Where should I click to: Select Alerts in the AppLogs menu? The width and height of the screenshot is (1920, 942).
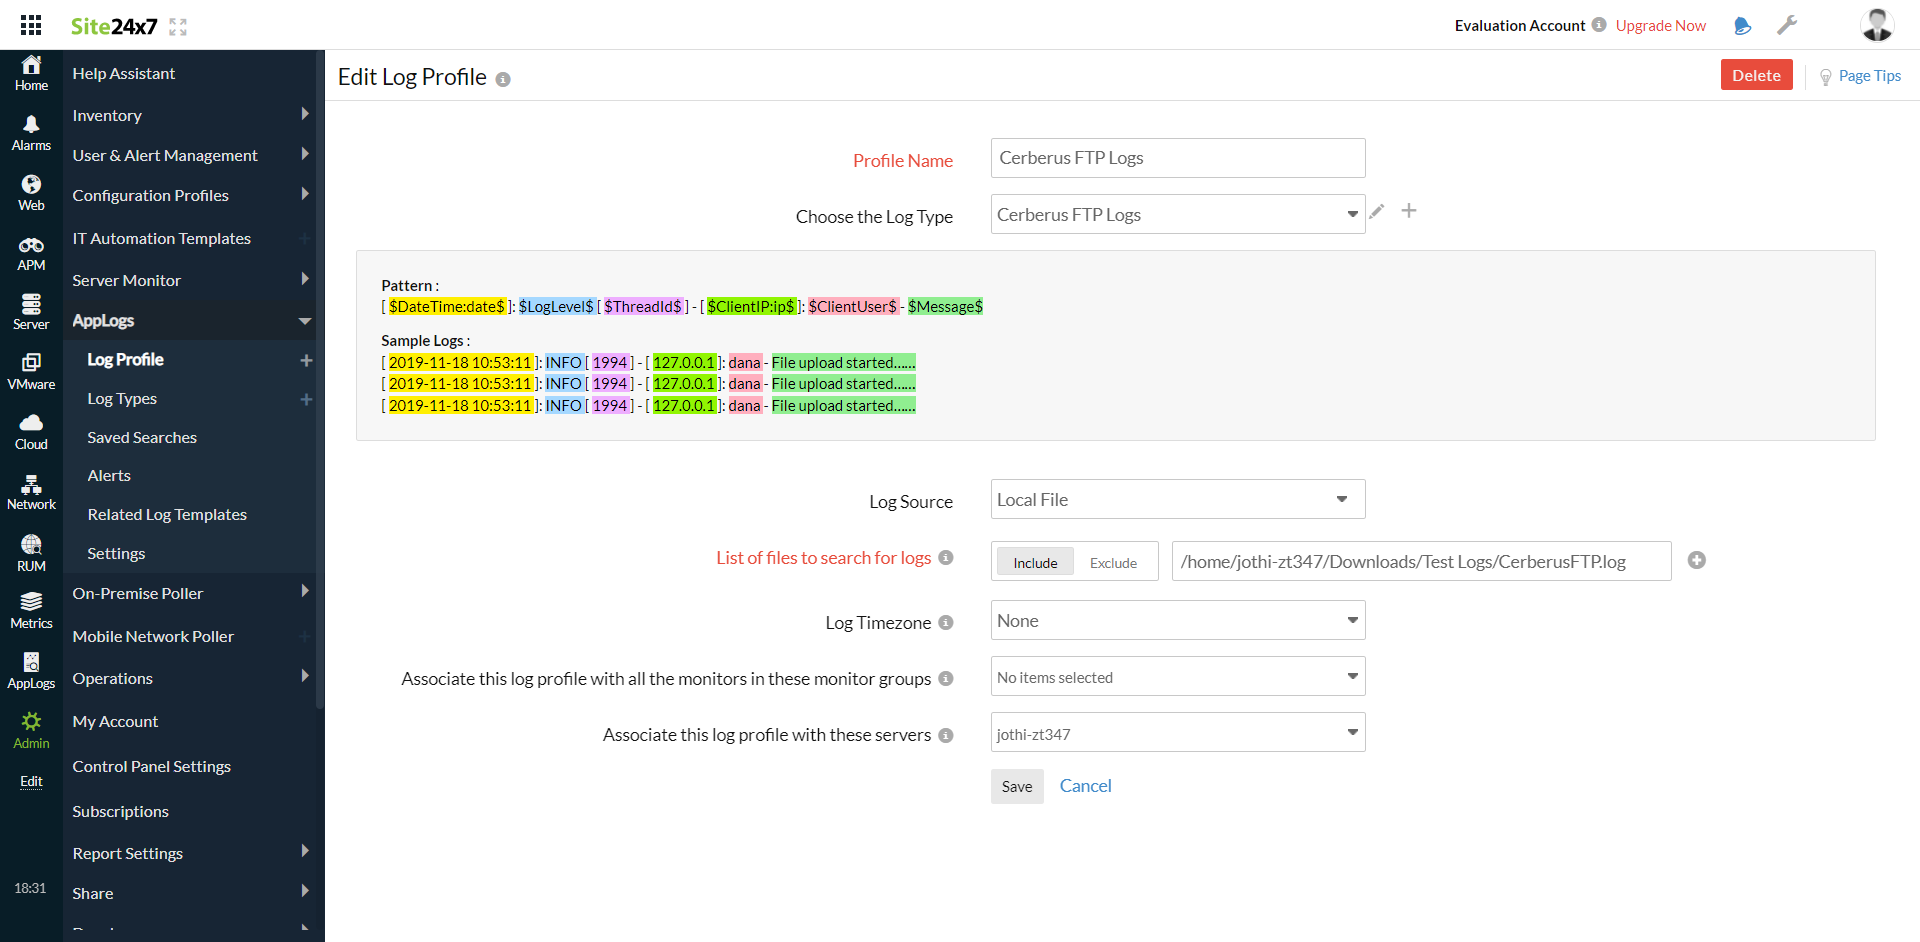tap(109, 475)
